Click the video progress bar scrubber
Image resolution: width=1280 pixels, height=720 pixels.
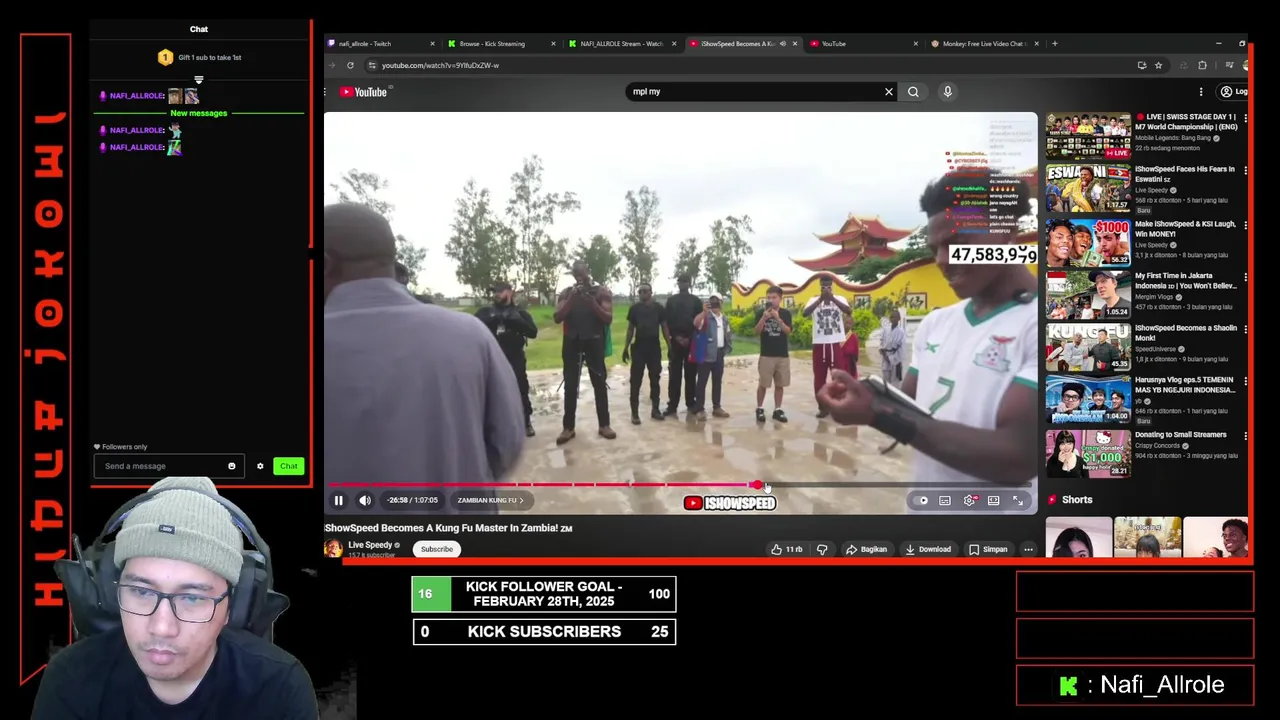[x=757, y=485]
